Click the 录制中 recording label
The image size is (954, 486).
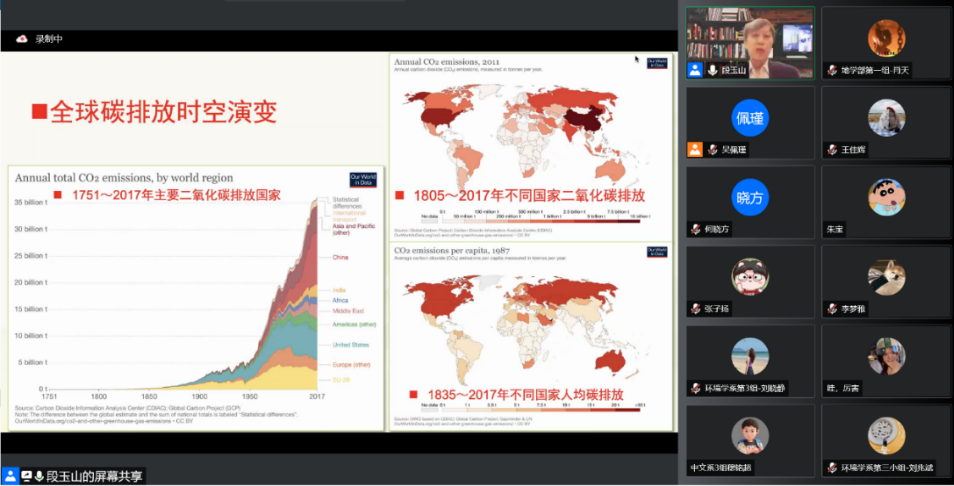click(49, 39)
